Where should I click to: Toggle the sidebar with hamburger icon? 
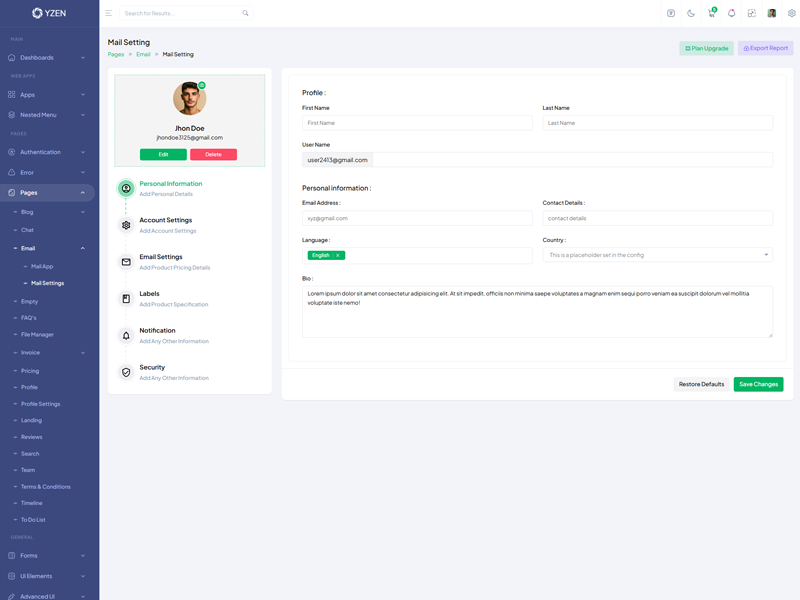click(109, 13)
